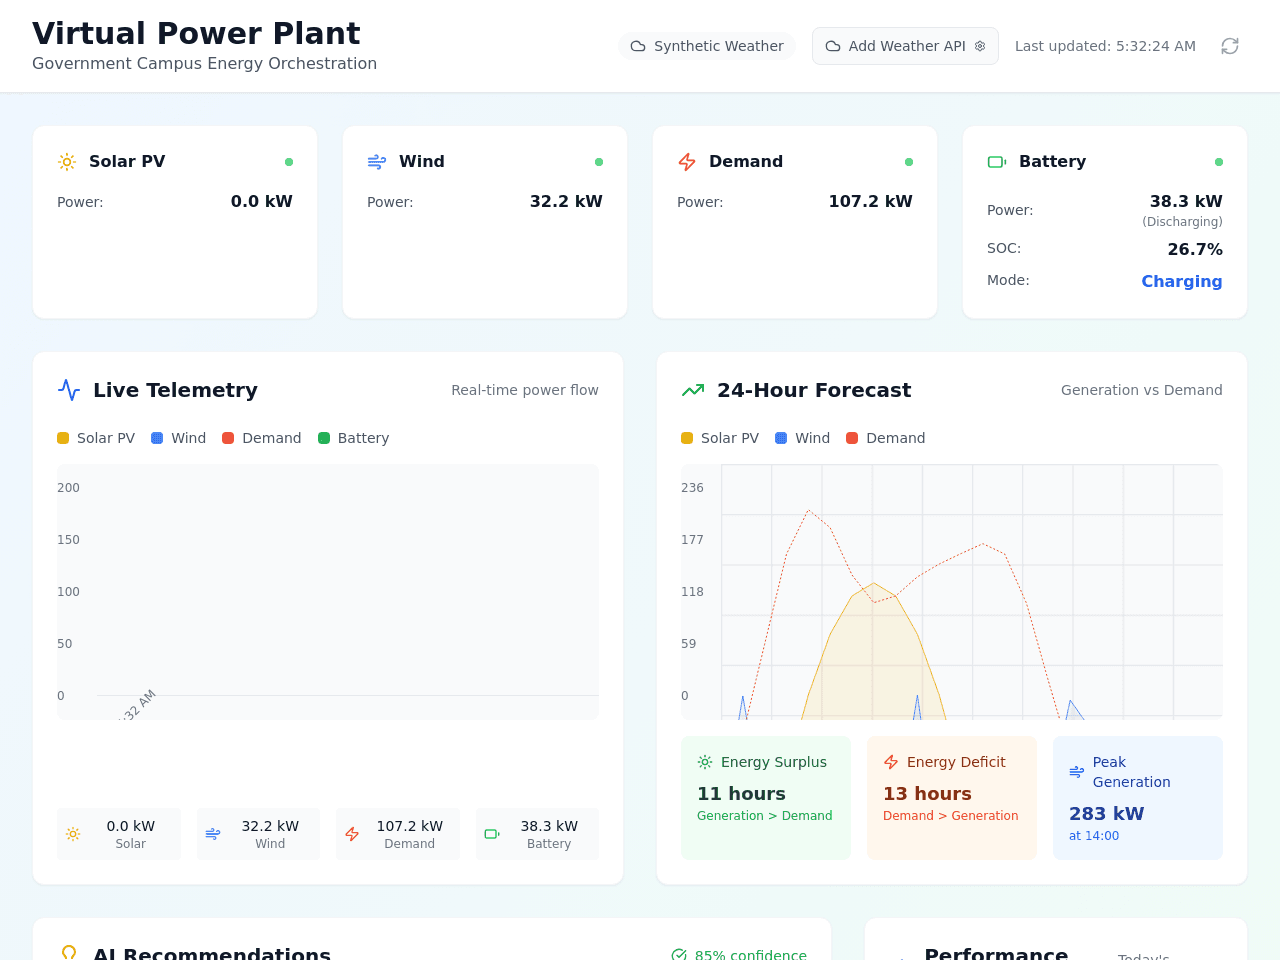Click the battery icon on Battery card

point(997,162)
